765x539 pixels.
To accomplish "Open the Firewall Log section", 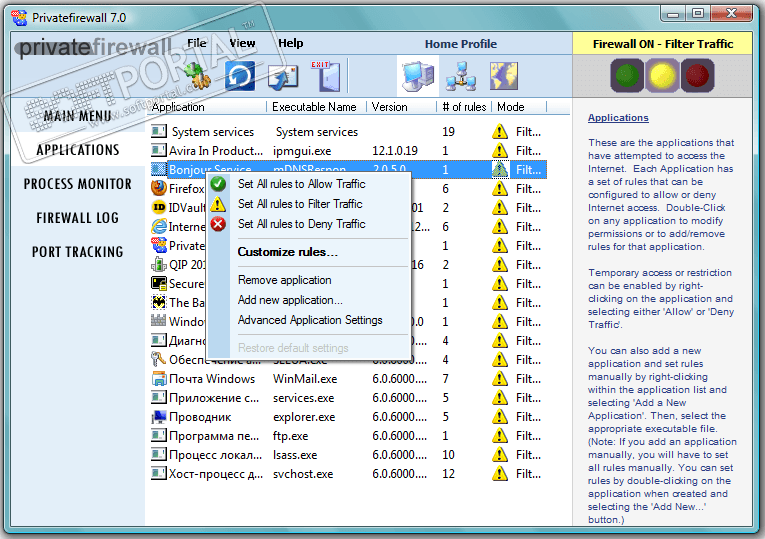I will [x=78, y=218].
